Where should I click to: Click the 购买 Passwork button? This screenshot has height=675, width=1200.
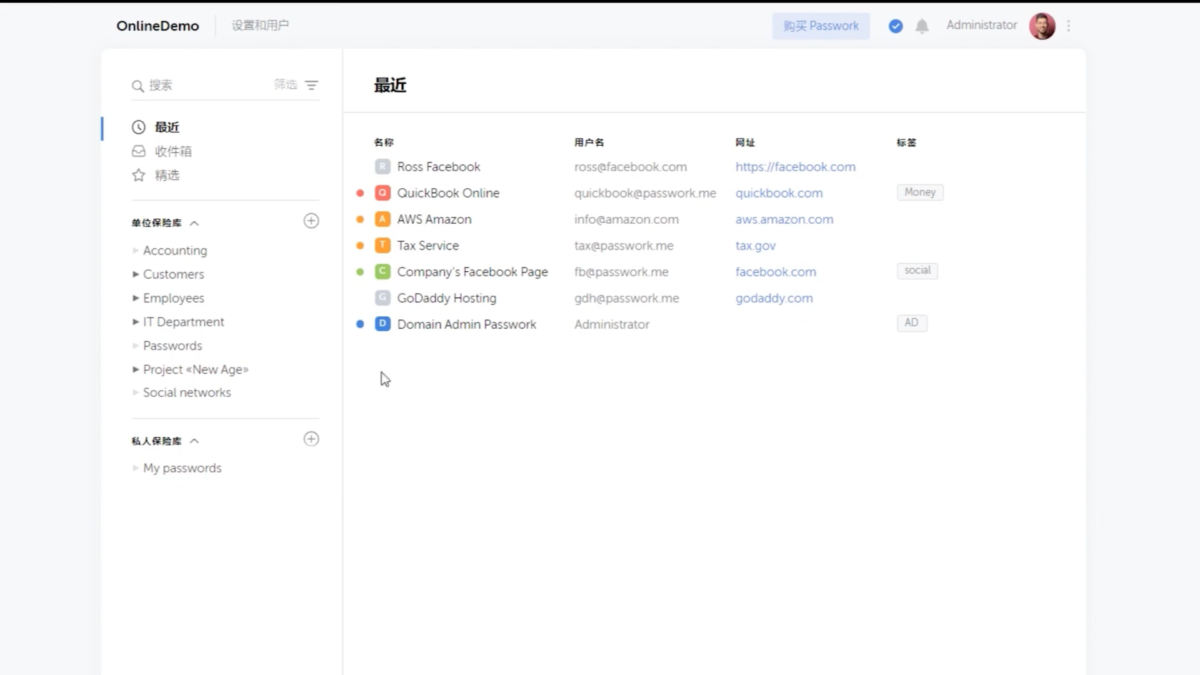coord(821,26)
